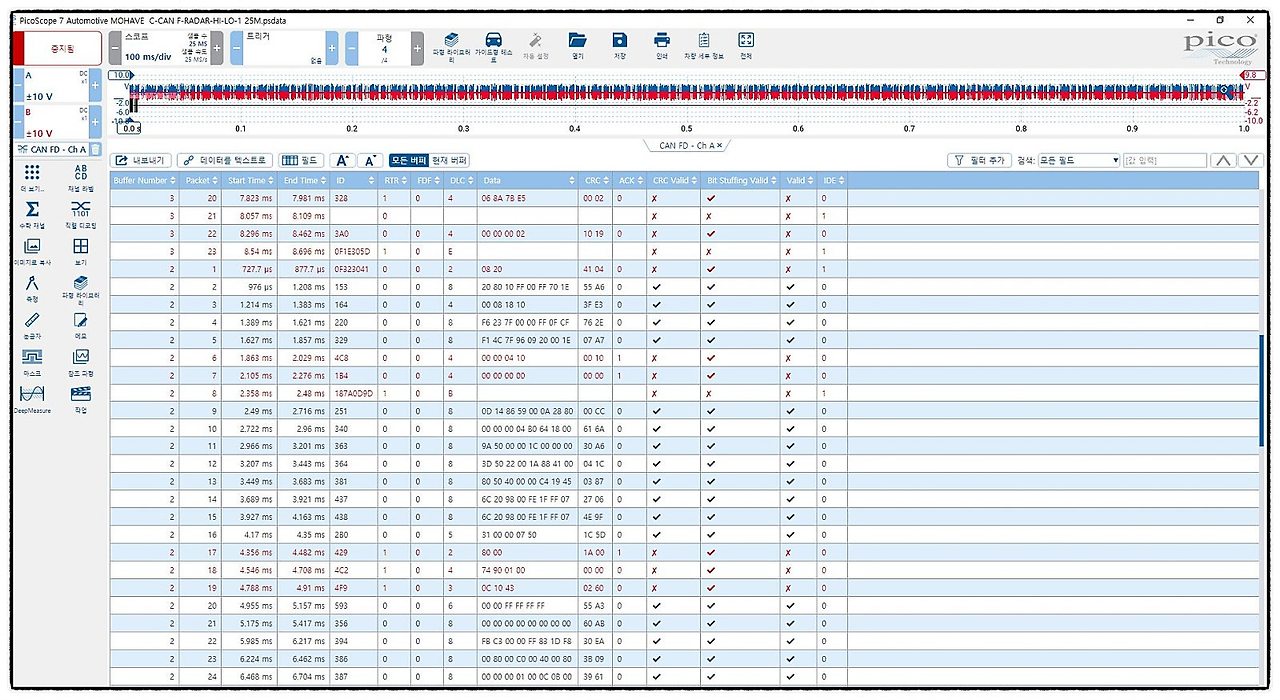Go to next waveform buffer with plus
This screenshot has height=700, width=1280.
coord(417,47)
